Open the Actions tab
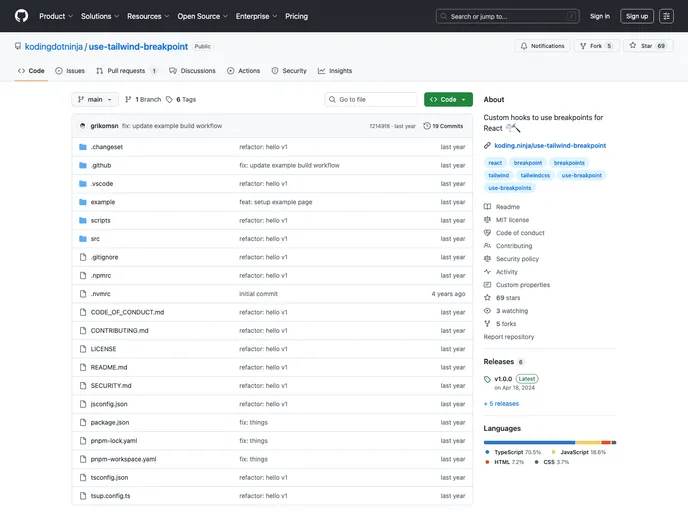The width and height of the screenshot is (688, 512). [244, 71]
